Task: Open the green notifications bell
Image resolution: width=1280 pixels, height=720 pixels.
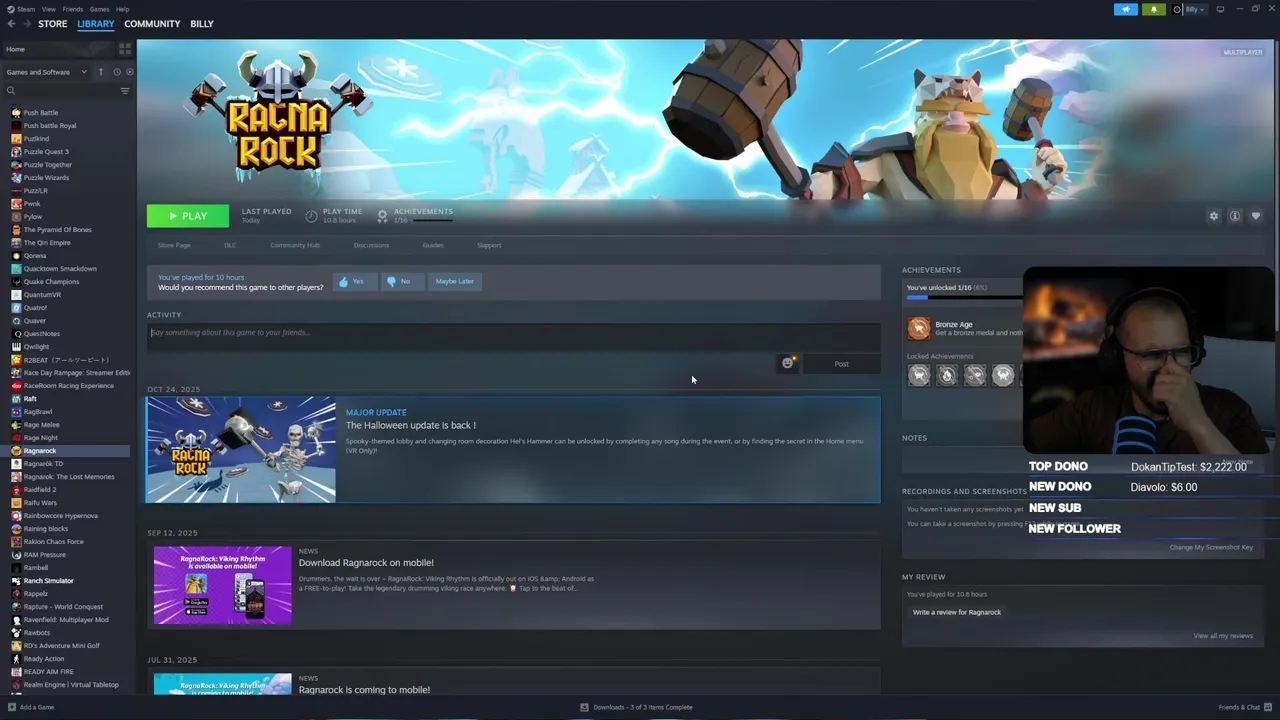Action: click(1154, 9)
